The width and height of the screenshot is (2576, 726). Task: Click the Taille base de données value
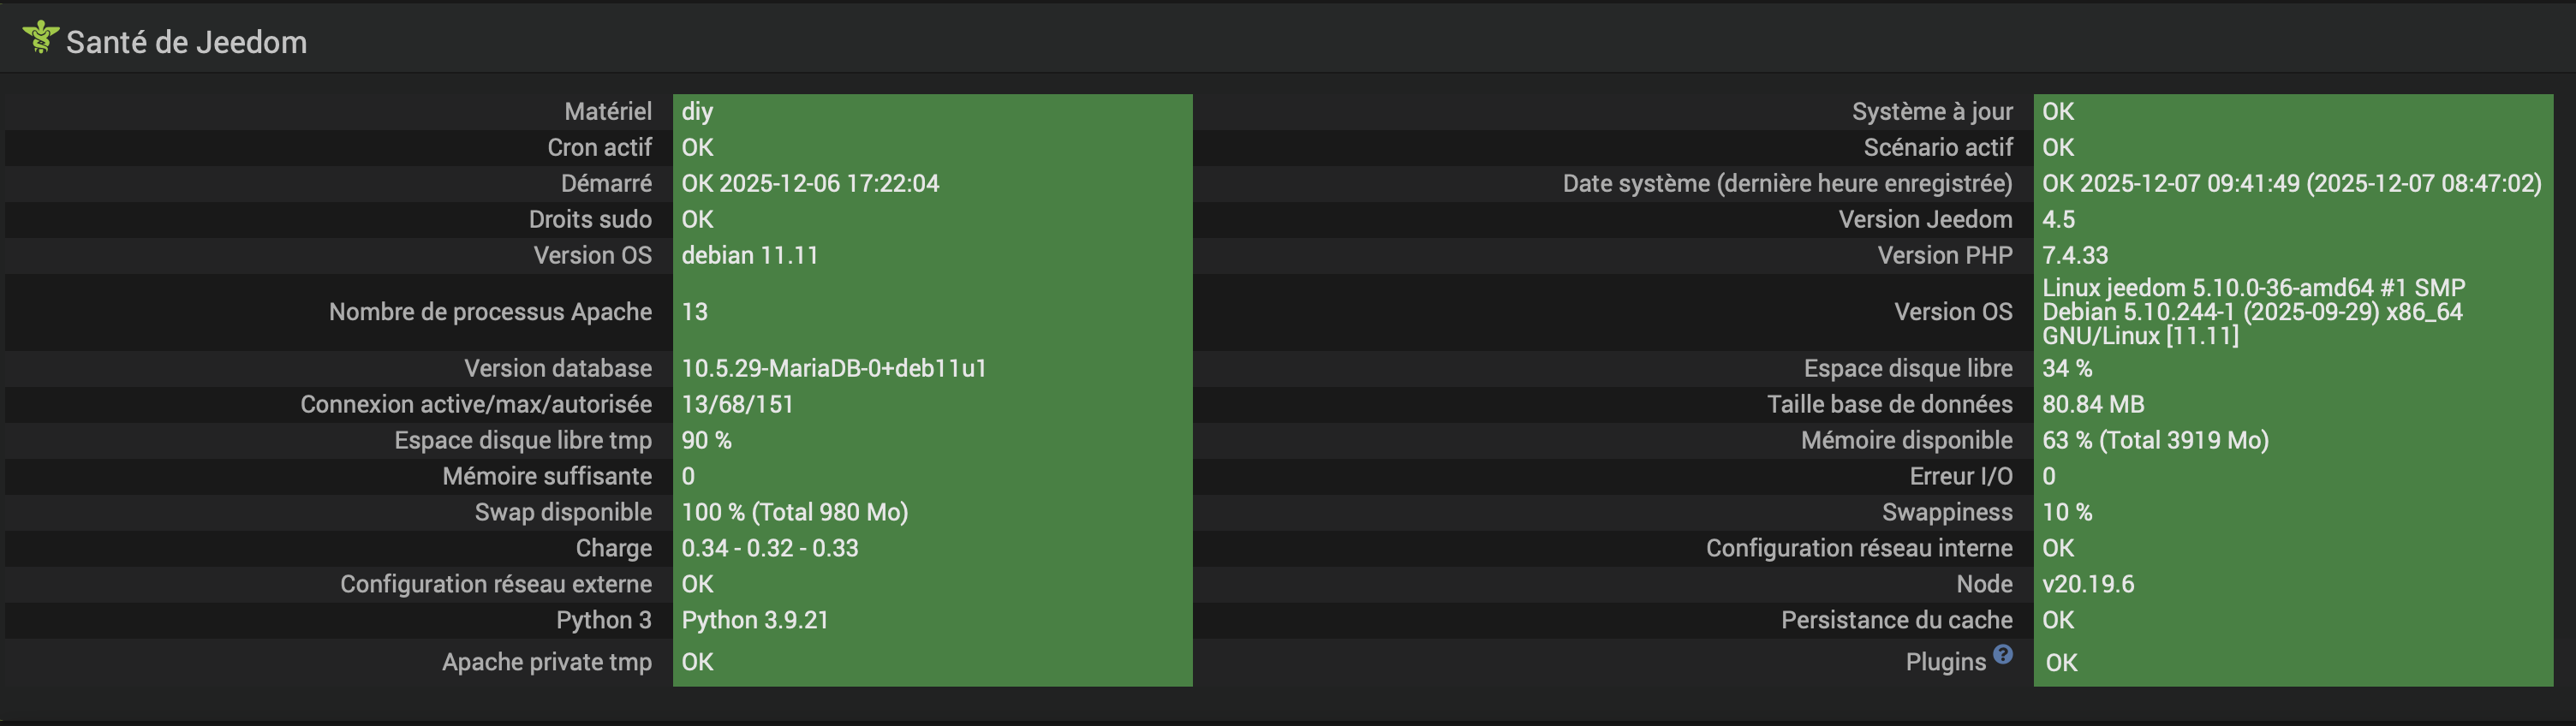tap(2092, 405)
